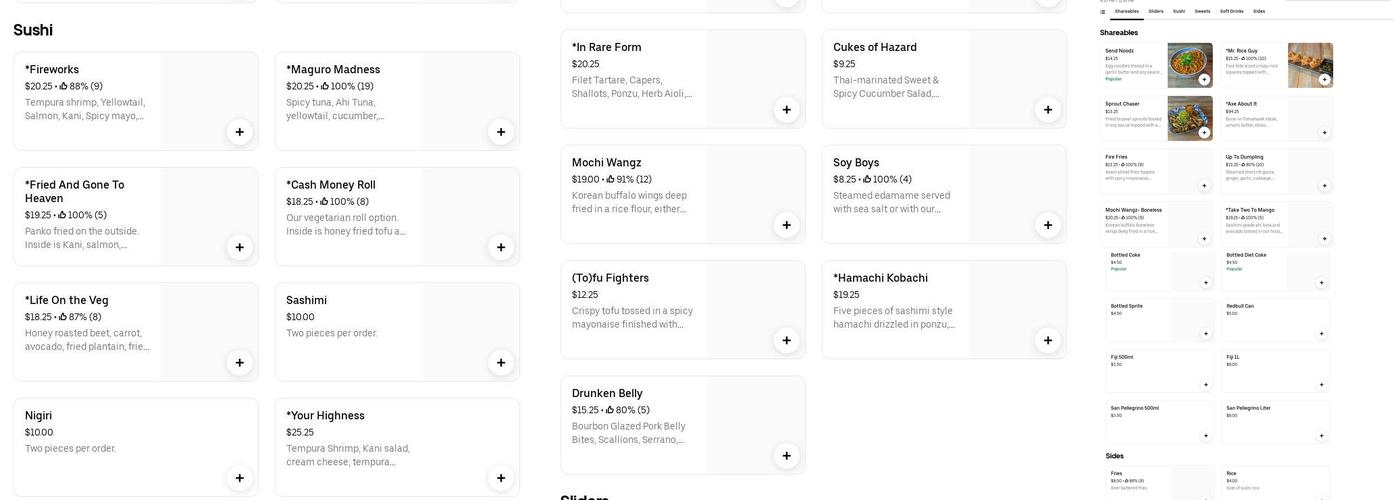Add (To)fu Fighters to the order
The width and height of the screenshot is (1400, 500).
pos(786,340)
